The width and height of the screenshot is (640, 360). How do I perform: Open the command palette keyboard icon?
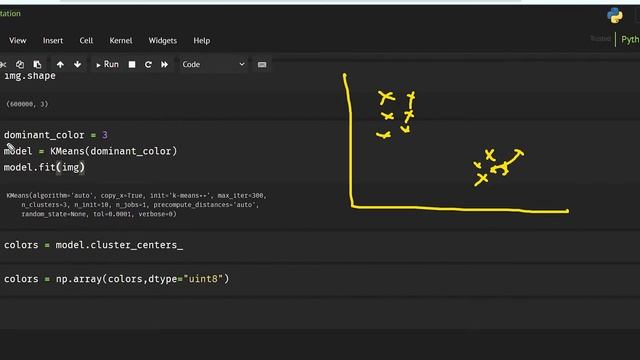click(262, 64)
